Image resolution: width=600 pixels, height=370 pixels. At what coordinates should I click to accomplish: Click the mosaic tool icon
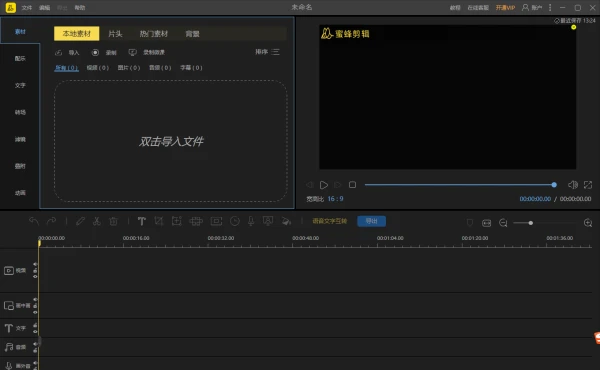[196, 221]
